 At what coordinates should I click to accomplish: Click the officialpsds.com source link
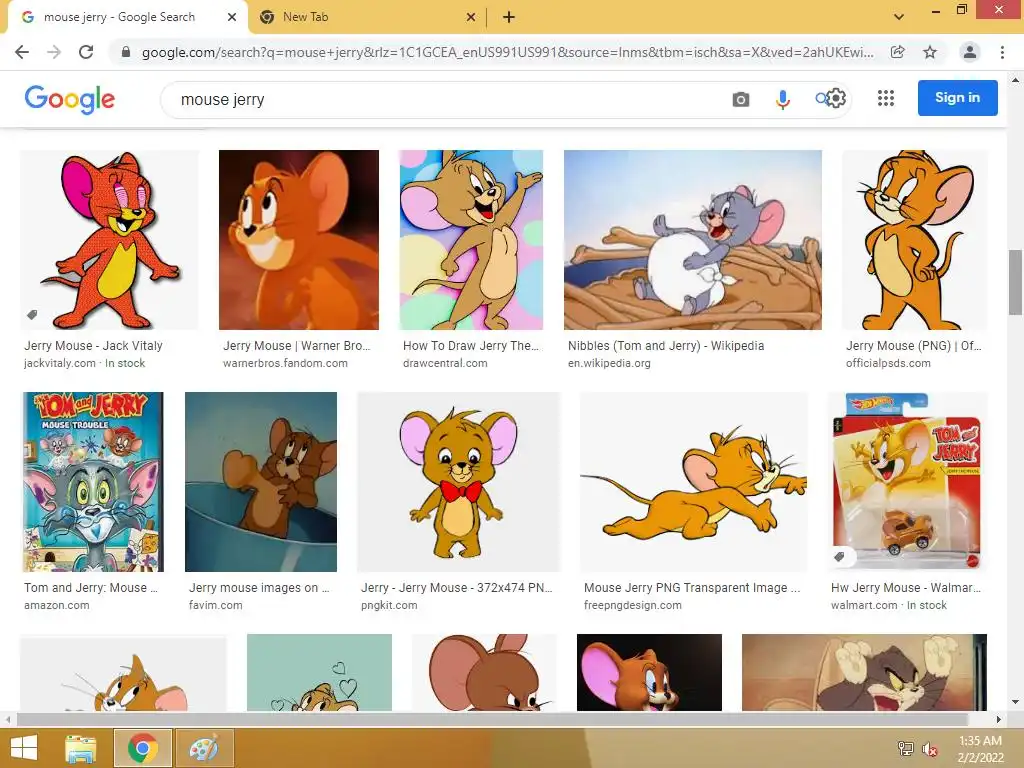click(x=888, y=363)
